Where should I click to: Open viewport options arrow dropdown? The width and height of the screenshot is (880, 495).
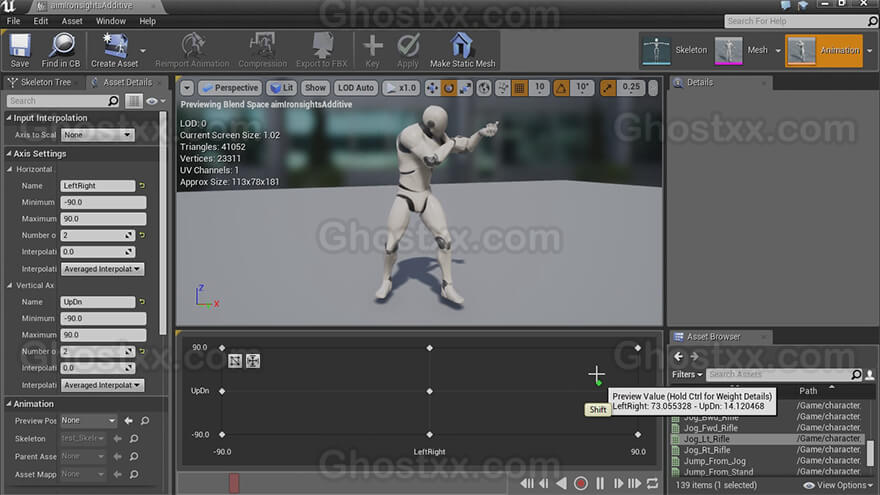tap(187, 88)
